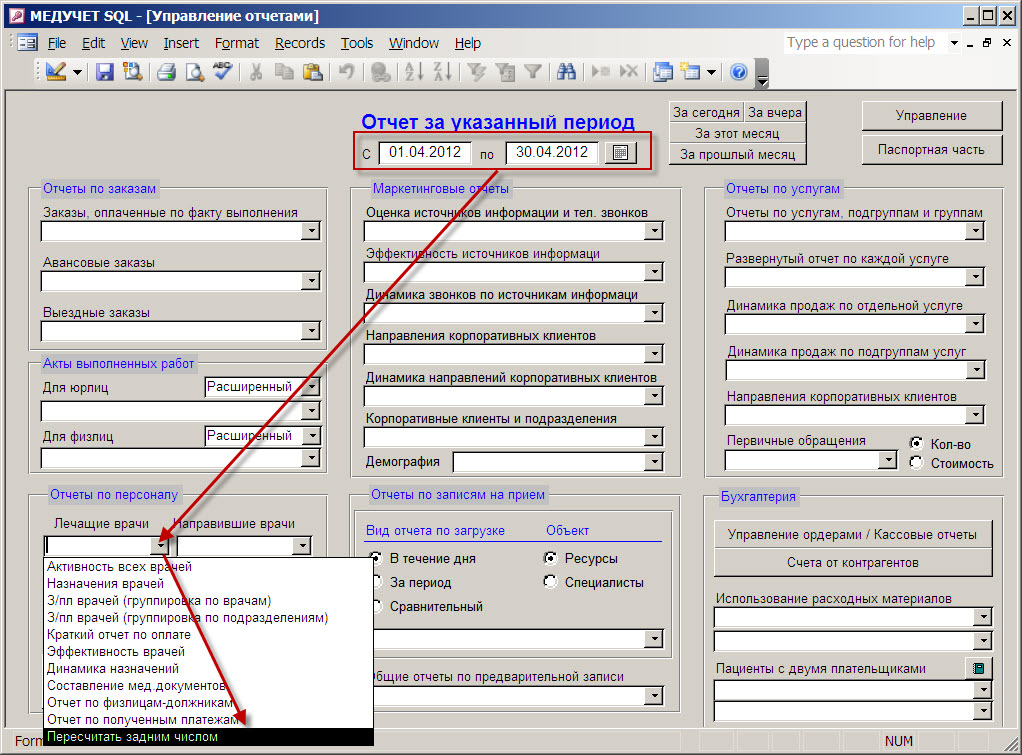Viewport: 1022px width, 755px height.
Task: Click the Copy toolbar icon
Action: click(x=284, y=72)
